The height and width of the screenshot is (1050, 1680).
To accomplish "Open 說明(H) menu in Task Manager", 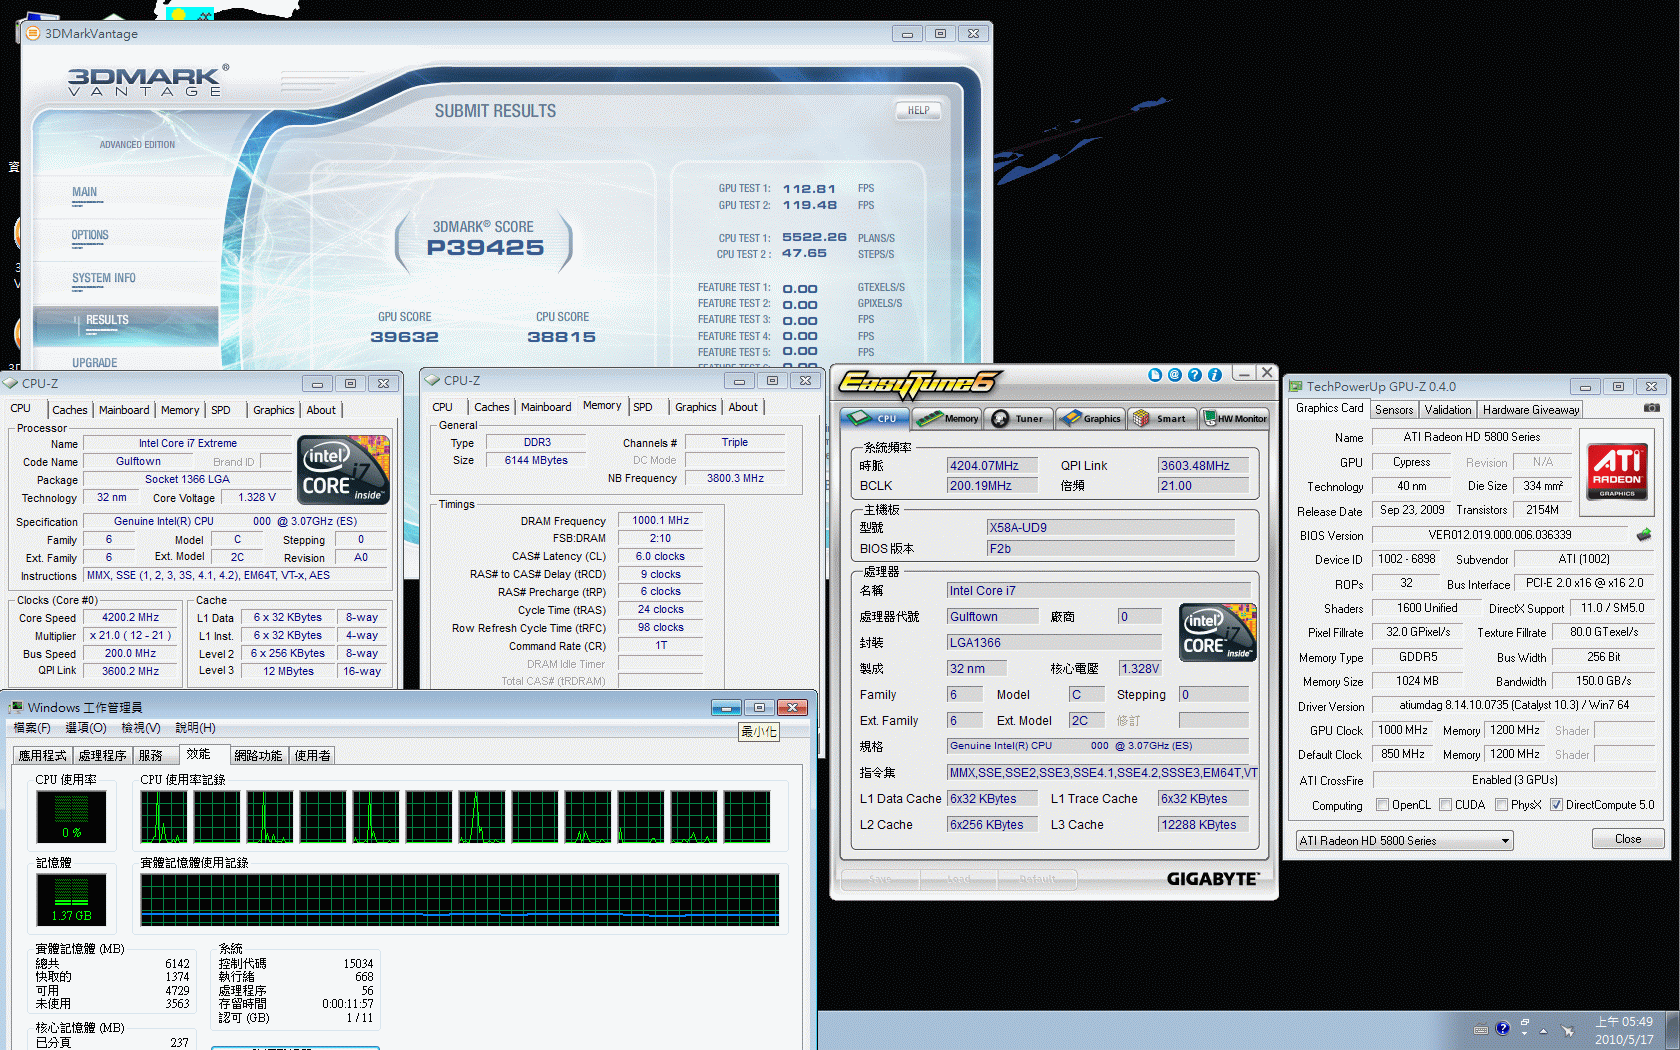I will pyautogui.click(x=195, y=728).
